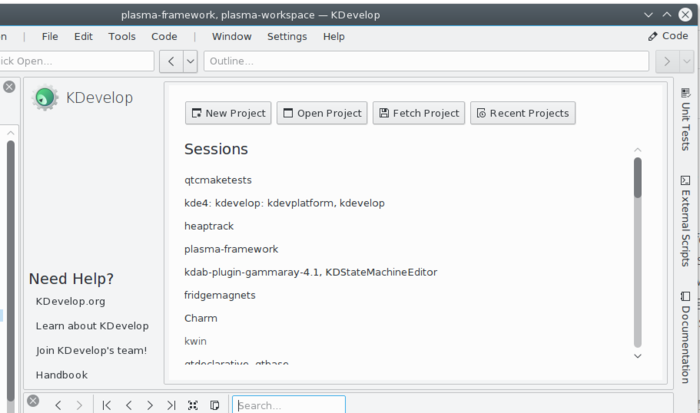Go forward using the toolbar forward arrow

[667, 61]
